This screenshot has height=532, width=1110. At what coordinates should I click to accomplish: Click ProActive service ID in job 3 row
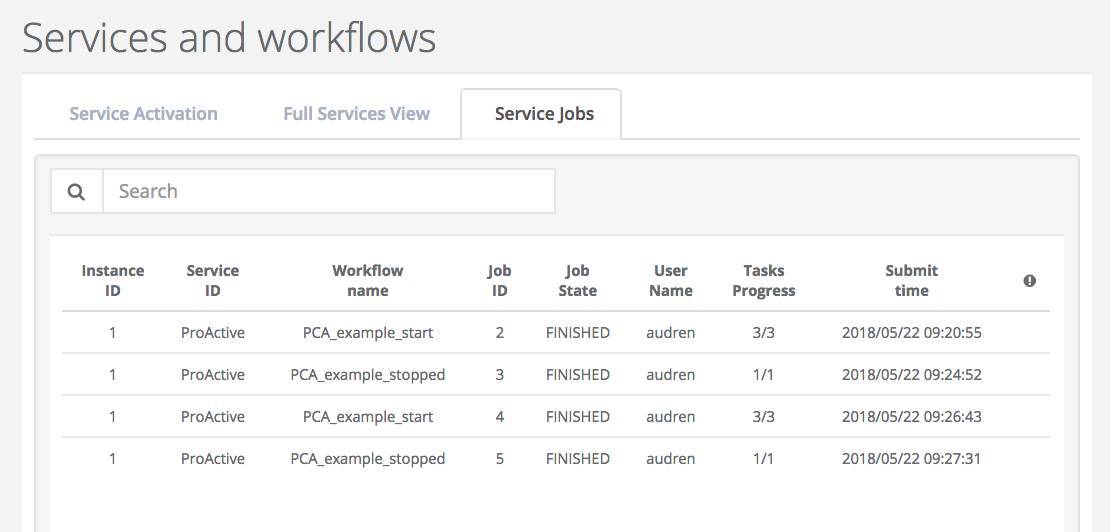coord(212,375)
